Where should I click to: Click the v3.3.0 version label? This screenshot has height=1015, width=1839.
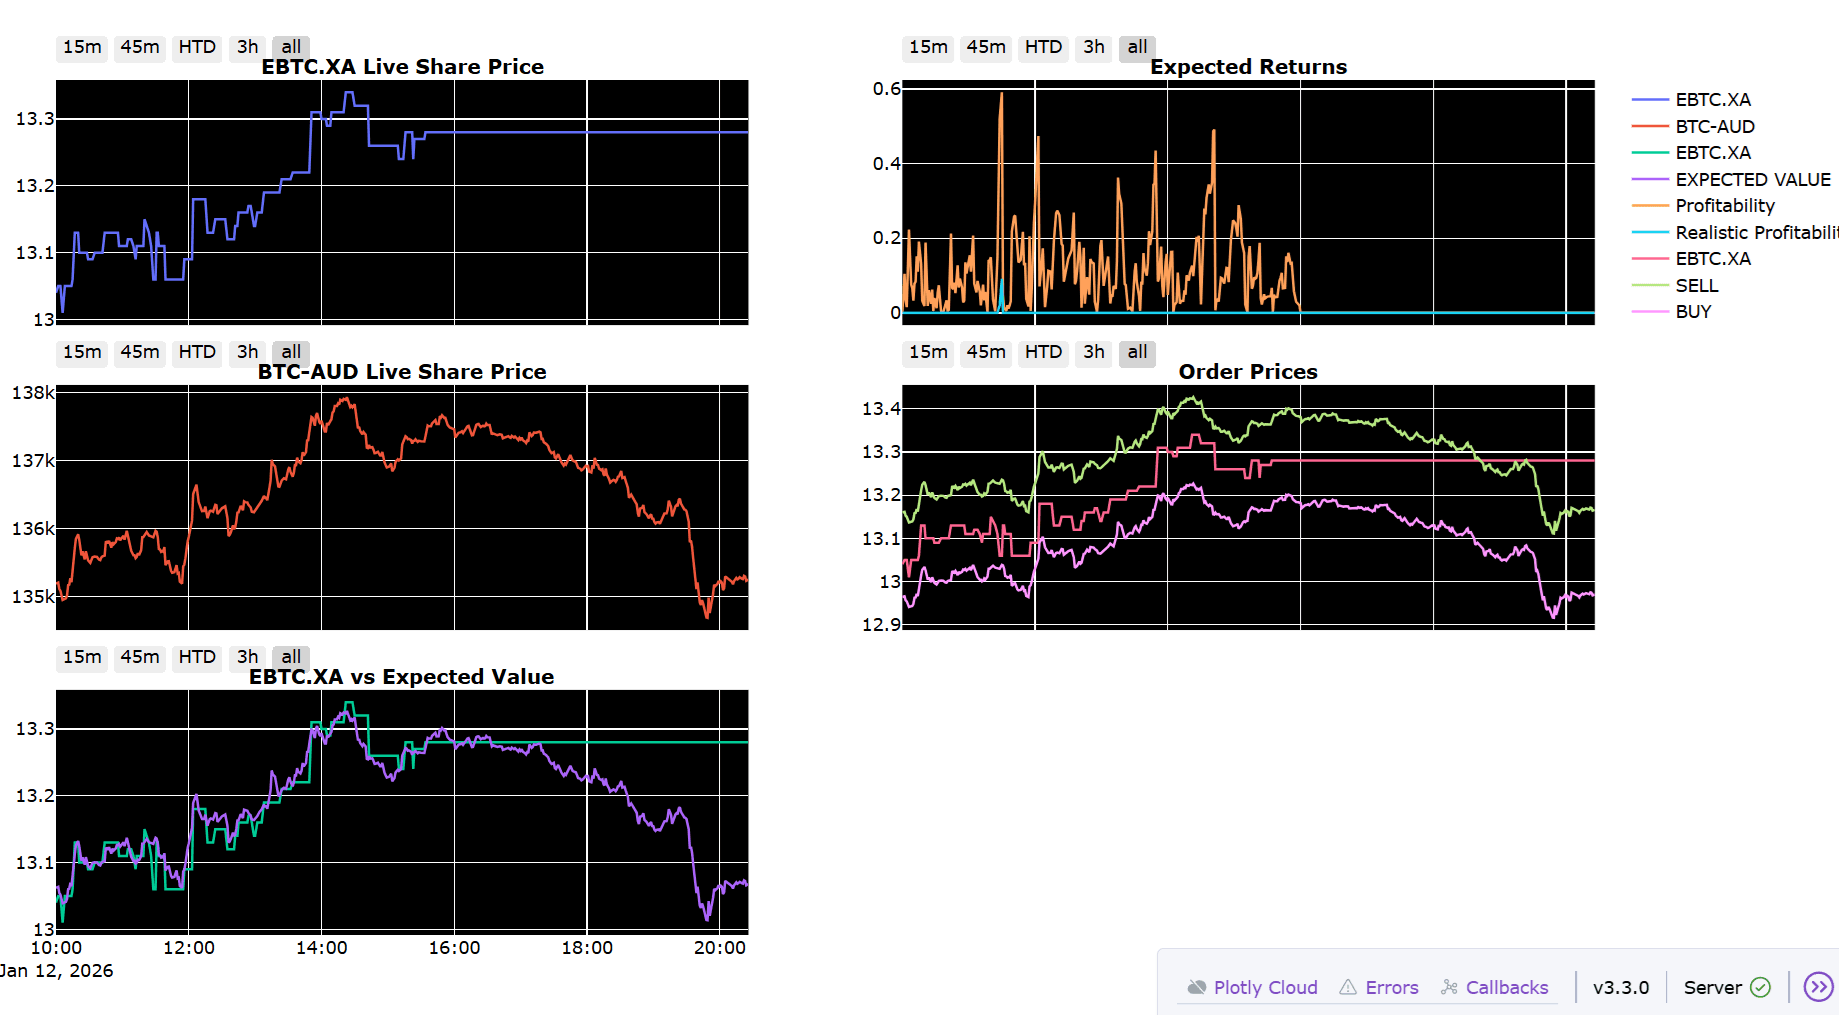pos(1620,987)
